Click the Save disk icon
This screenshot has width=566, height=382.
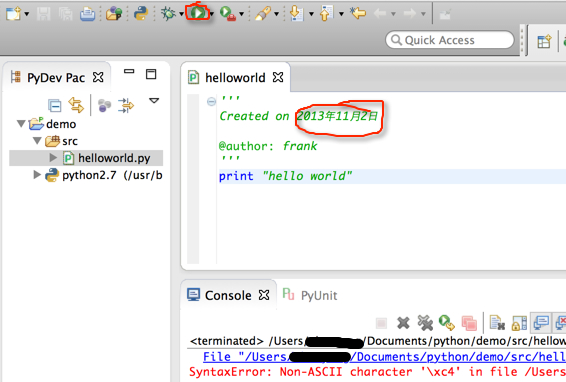[x=43, y=14]
